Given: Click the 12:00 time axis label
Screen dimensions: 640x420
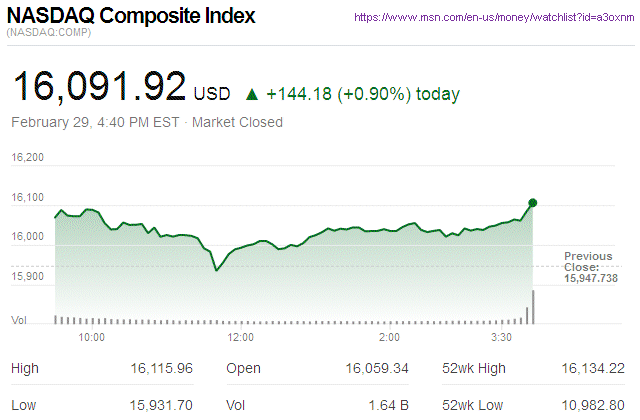Looking at the screenshot, I should [x=241, y=338].
